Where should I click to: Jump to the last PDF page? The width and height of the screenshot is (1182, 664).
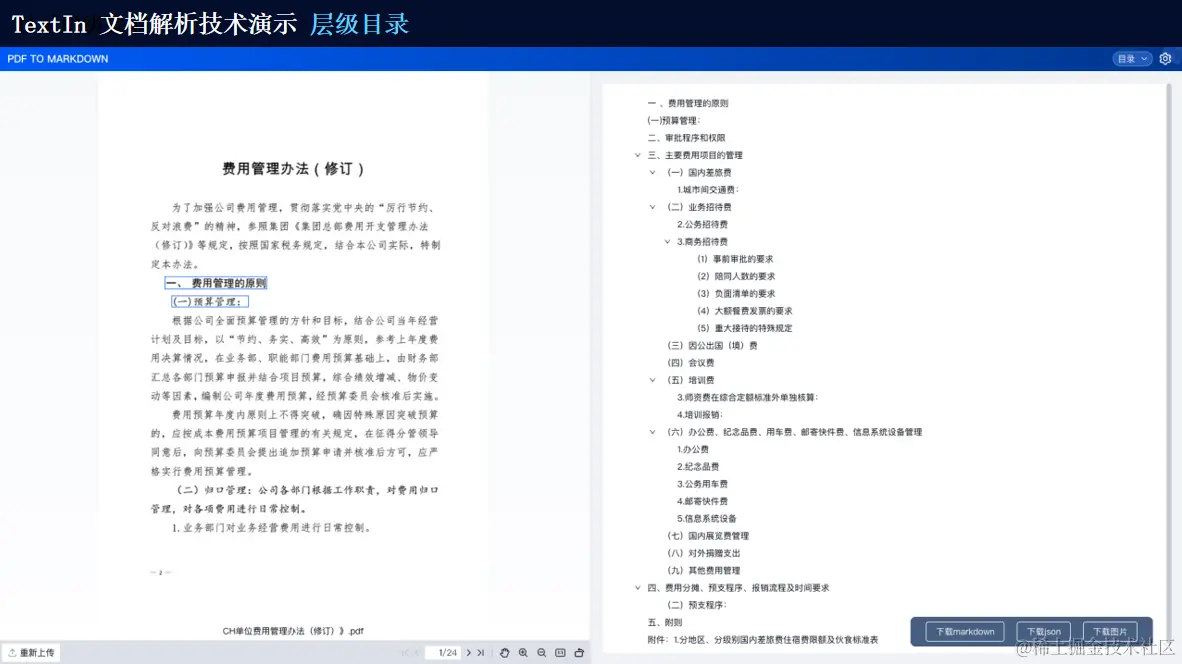pyautogui.click(x=481, y=653)
